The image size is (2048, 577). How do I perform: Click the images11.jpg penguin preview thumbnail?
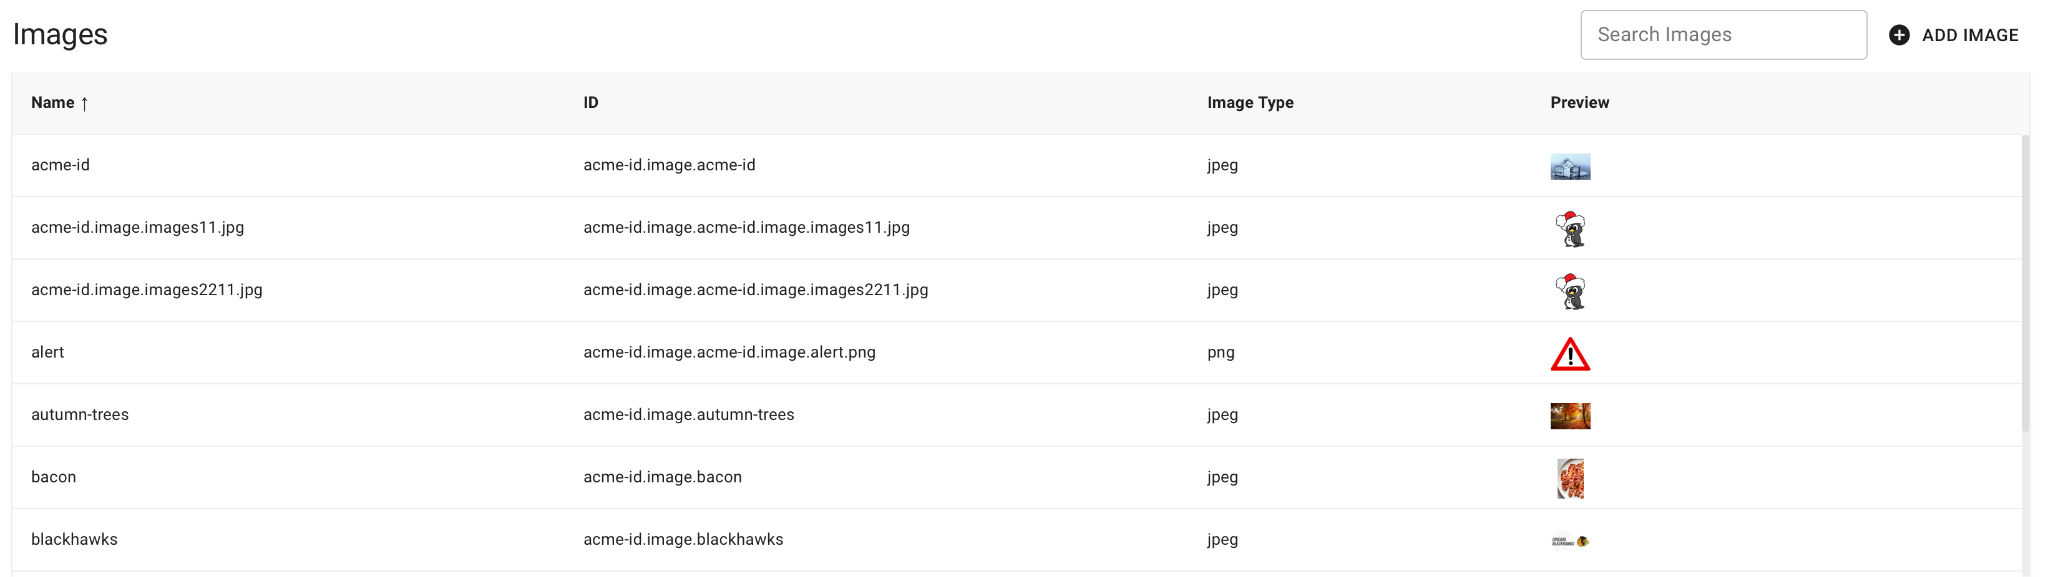click(x=1570, y=229)
